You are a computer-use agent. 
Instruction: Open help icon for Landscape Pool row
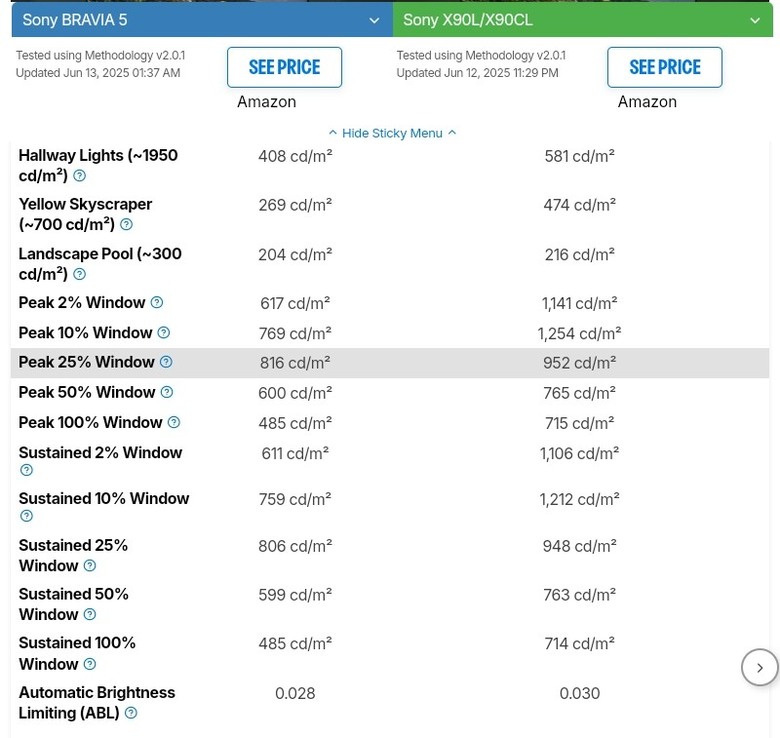coord(80,274)
